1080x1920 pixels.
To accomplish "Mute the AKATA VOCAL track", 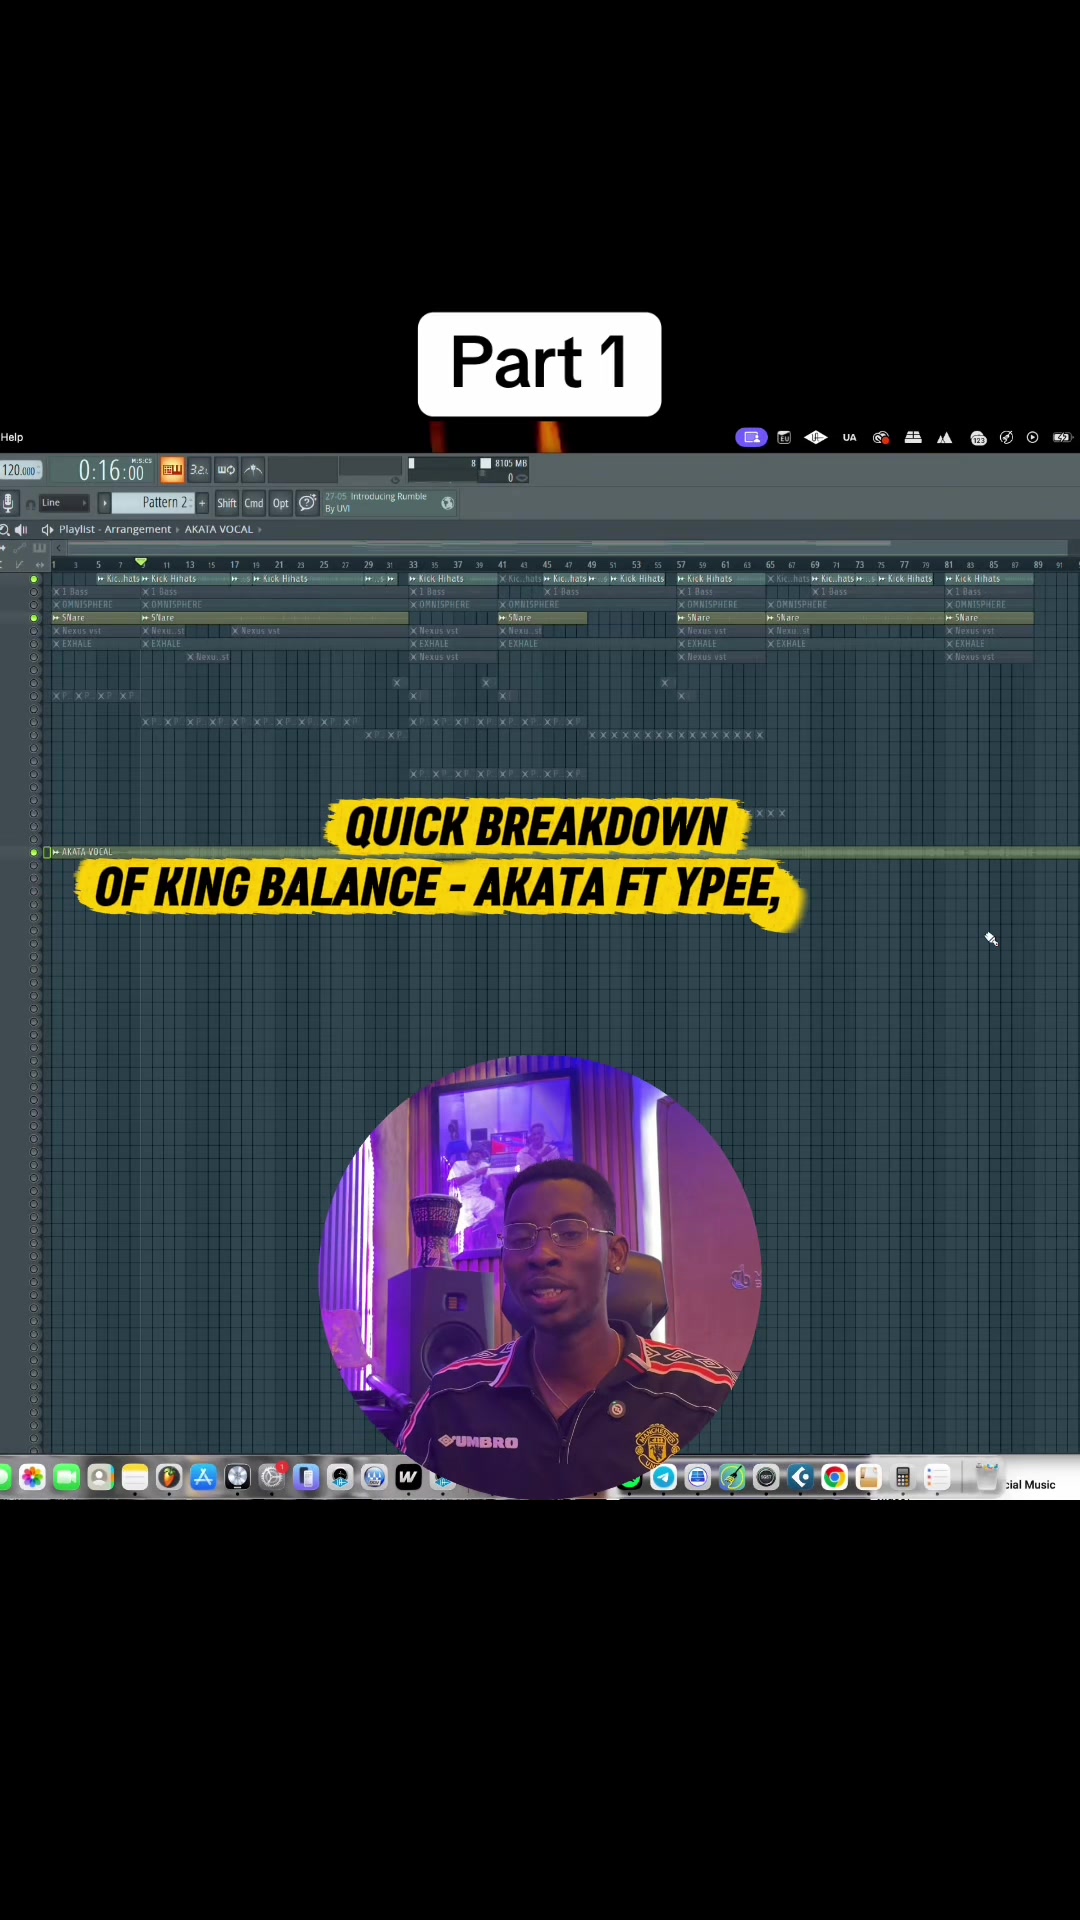I will click(34, 852).
